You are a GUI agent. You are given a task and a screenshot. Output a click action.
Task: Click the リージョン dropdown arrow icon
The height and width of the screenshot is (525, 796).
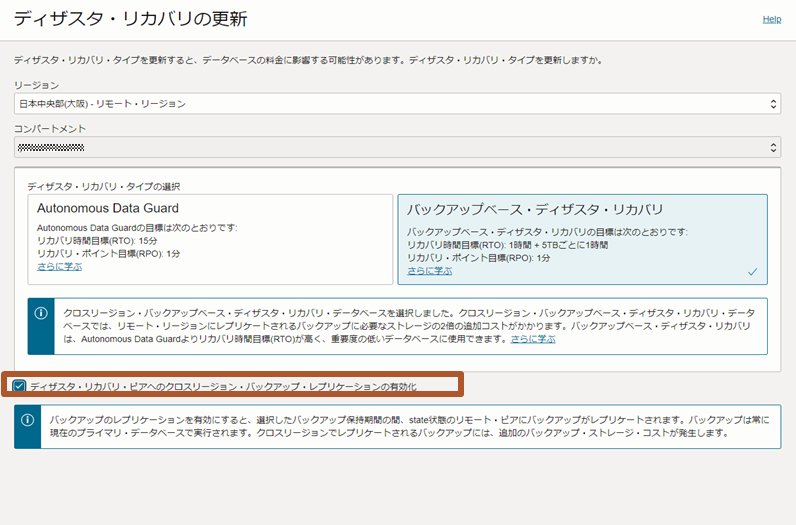[x=773, y=104]
